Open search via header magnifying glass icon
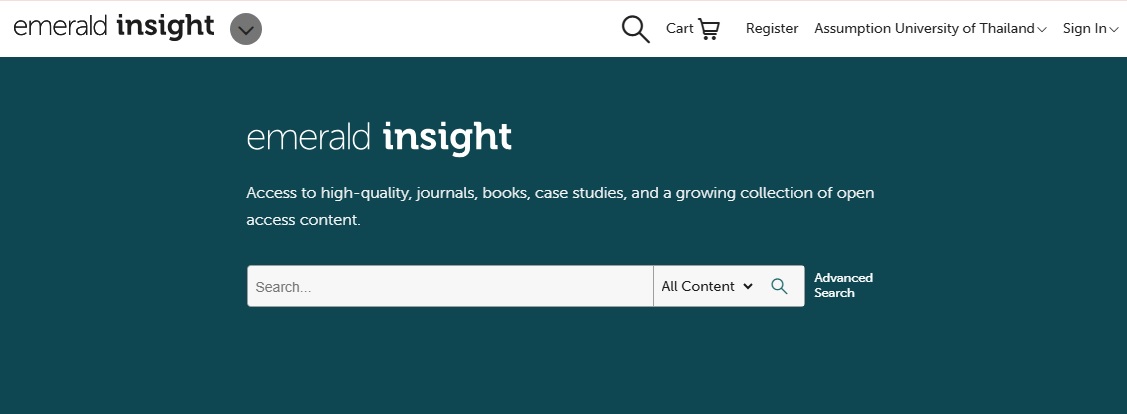1127x414 pixels. pyautogui.click(x=635, y=29)
